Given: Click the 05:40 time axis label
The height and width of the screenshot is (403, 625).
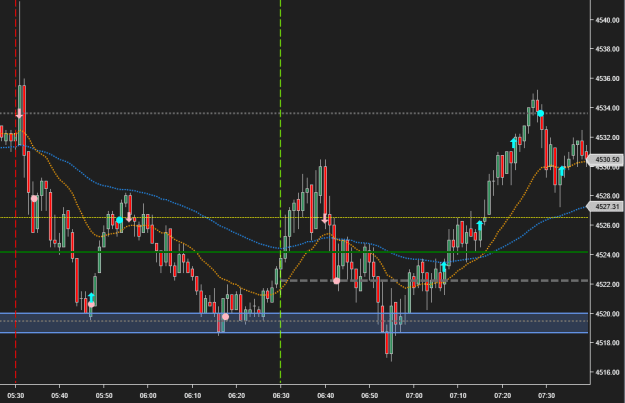Looking at the screenshot, I should coord(59,396).
